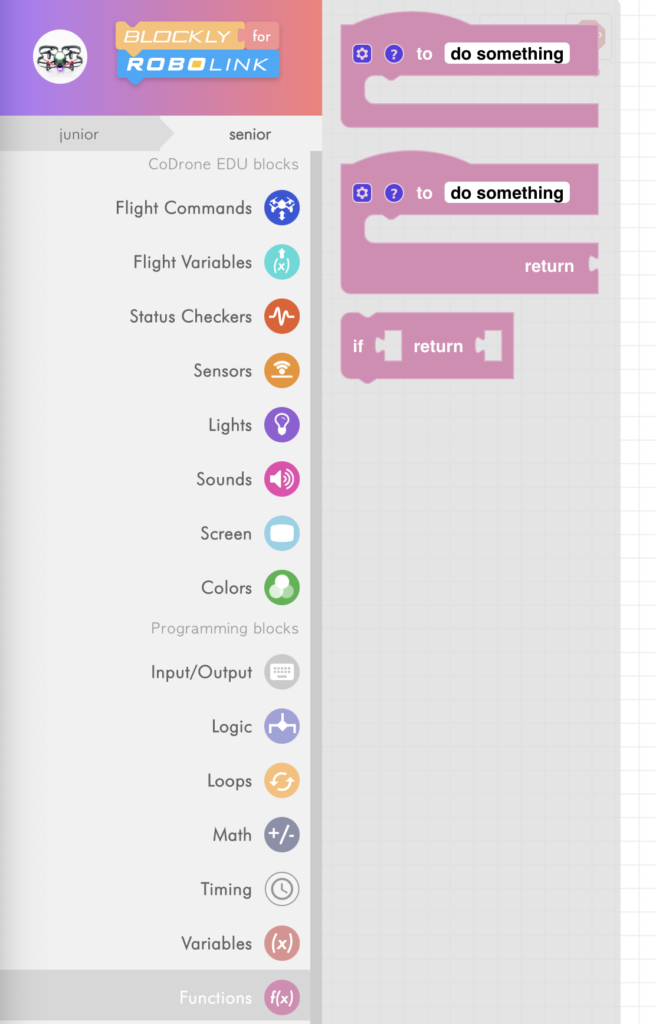
Task: Switch to the senior tab
Action: (249, 134)
